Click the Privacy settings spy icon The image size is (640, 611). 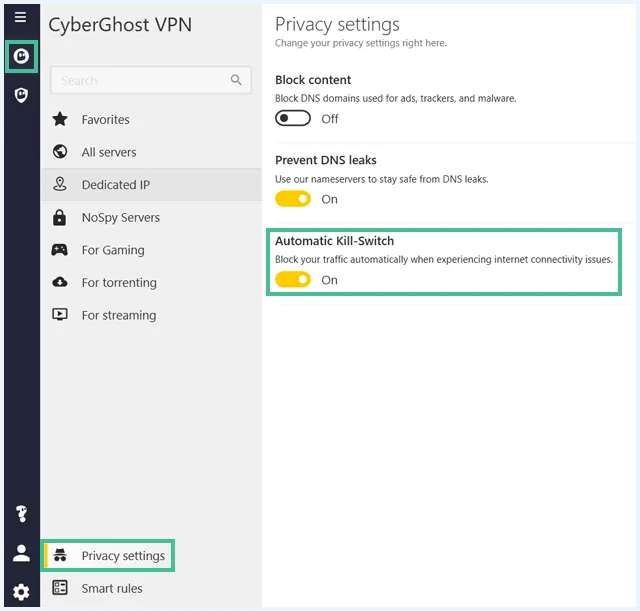pos(60,555)
